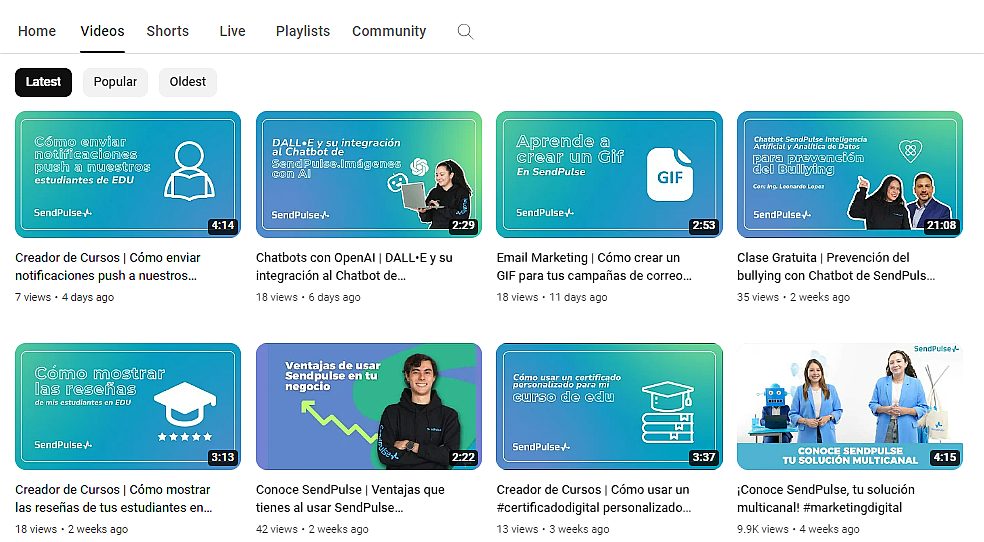984x542 pixels.
Task: Go to the Live tab
Action: (232, 31)
